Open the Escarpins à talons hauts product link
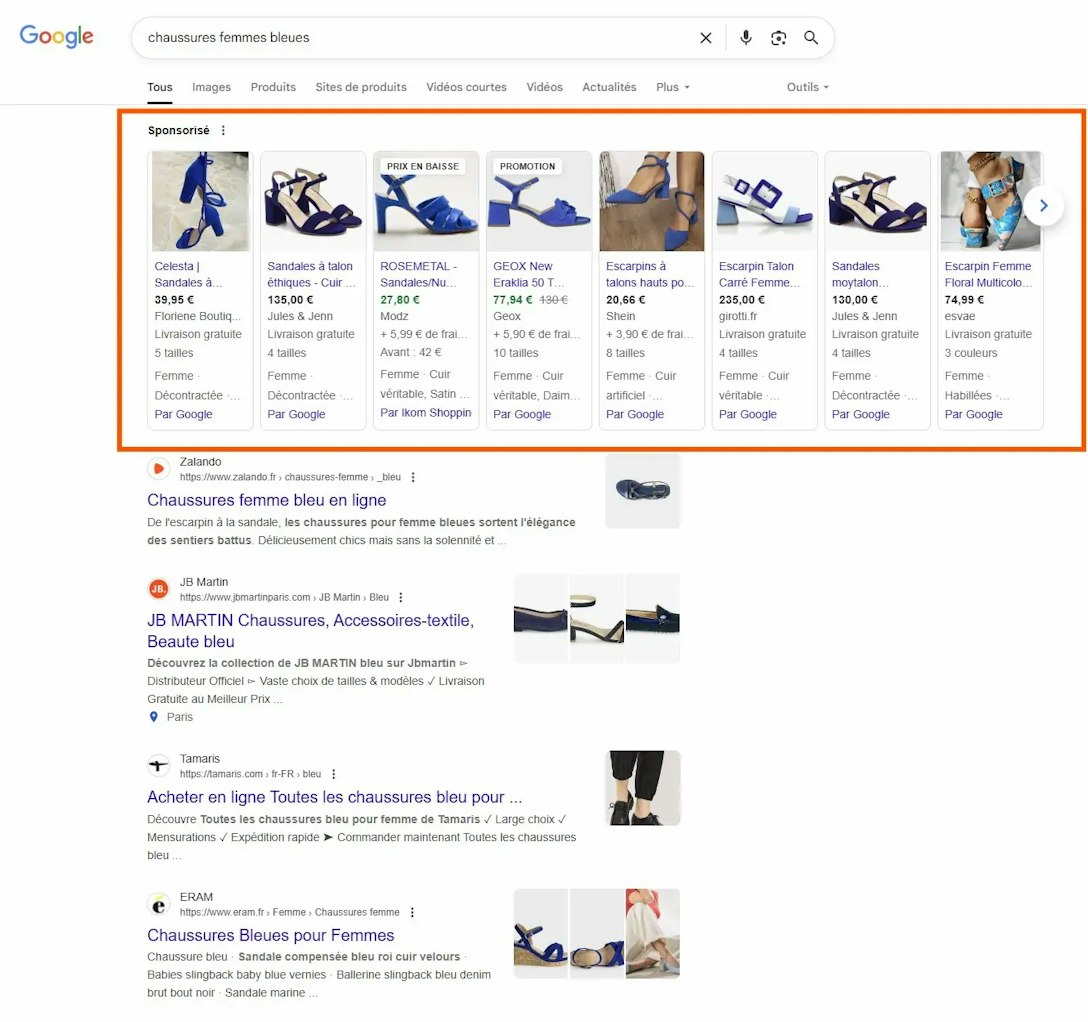 (x=650, y=274)
